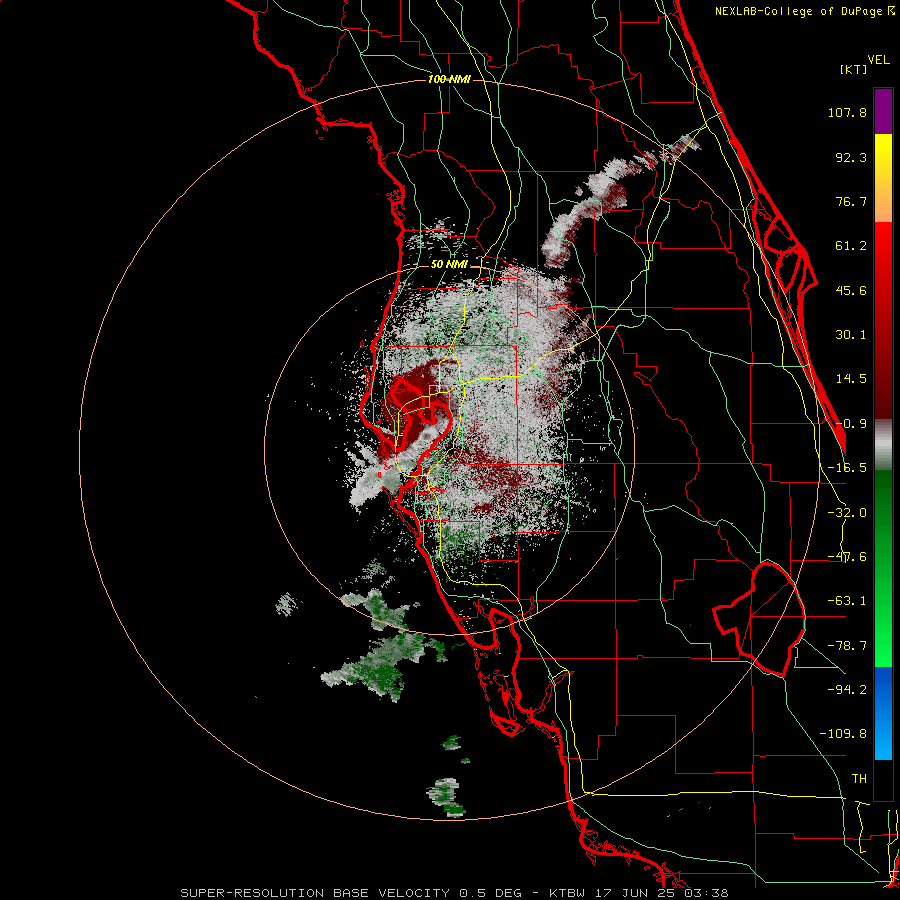Click the thick red lake outline in southeast

(761, 620)
